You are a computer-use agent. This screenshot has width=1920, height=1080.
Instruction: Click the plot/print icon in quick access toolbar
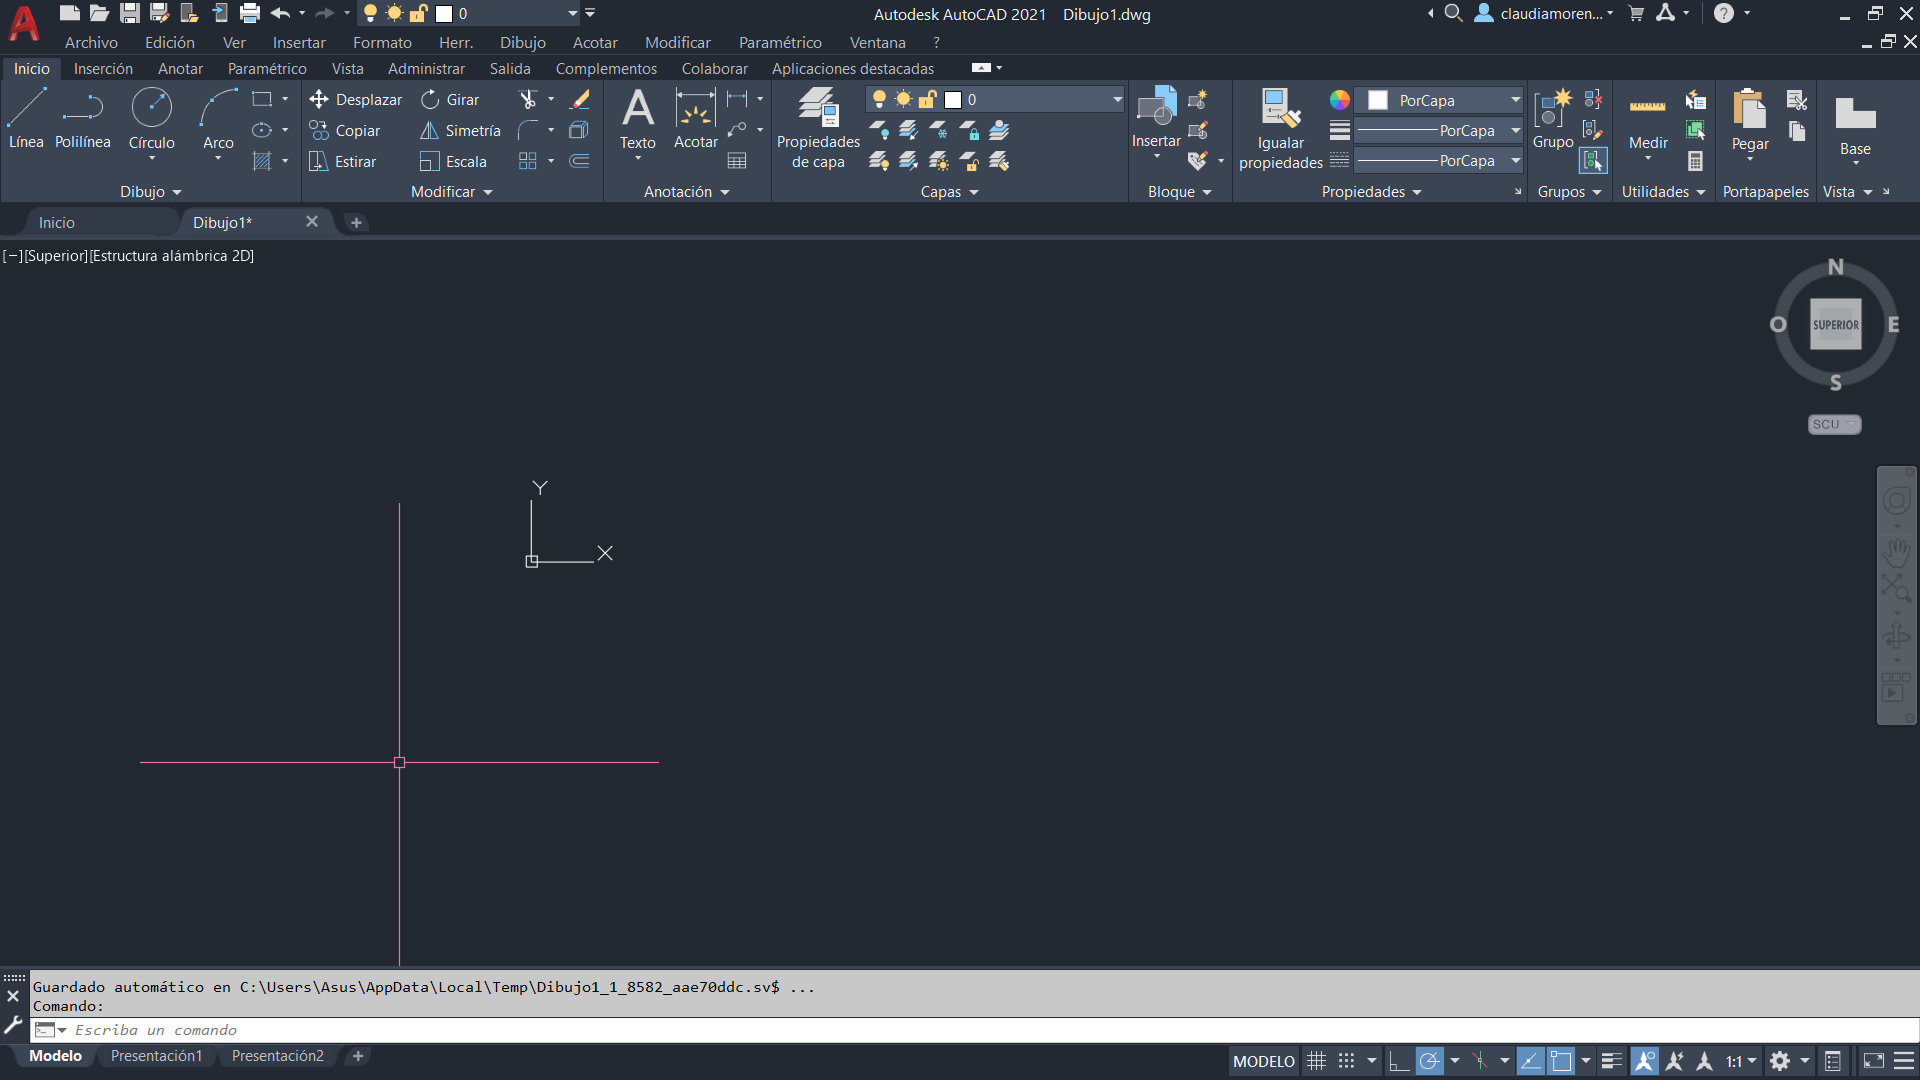pyautogui.click(x=250, y=13)
